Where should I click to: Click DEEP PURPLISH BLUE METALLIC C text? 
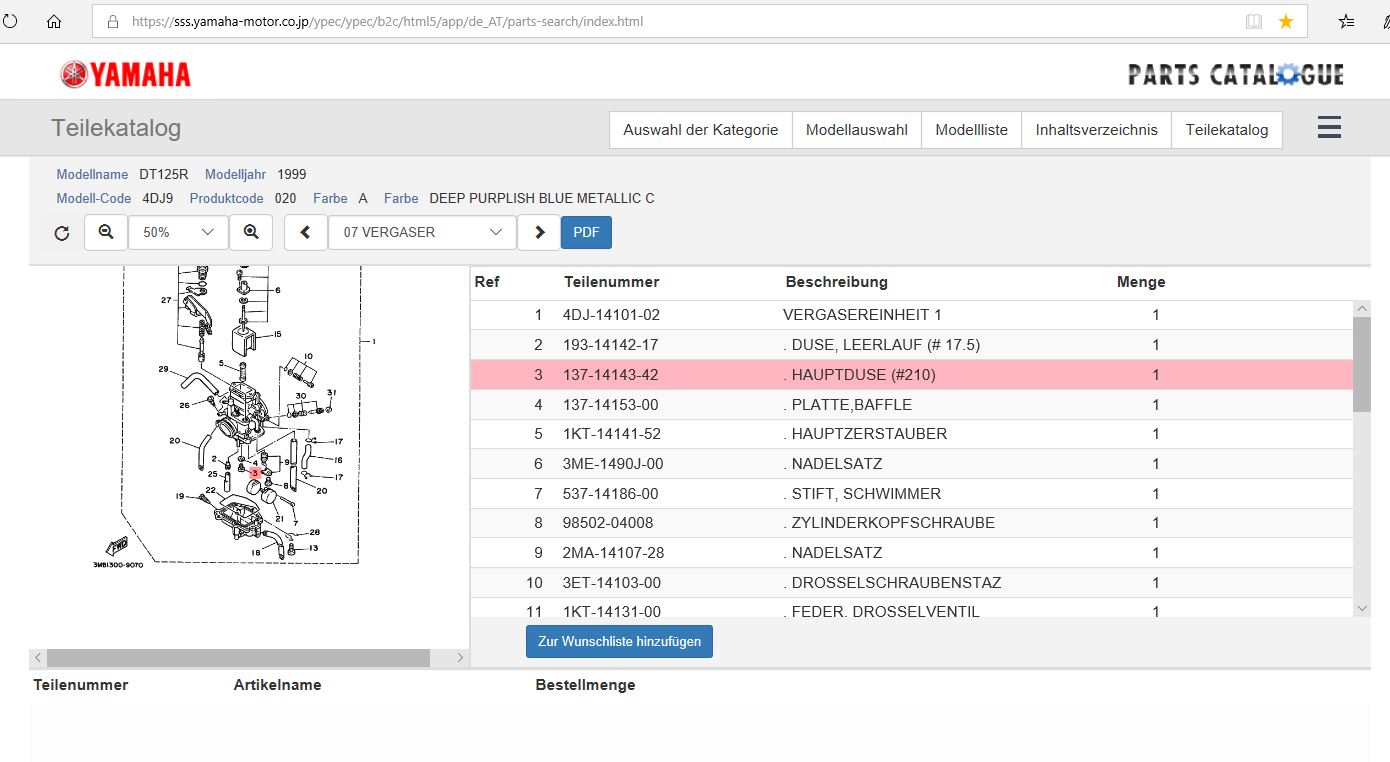pyautogui.click(x=542, y=198)
